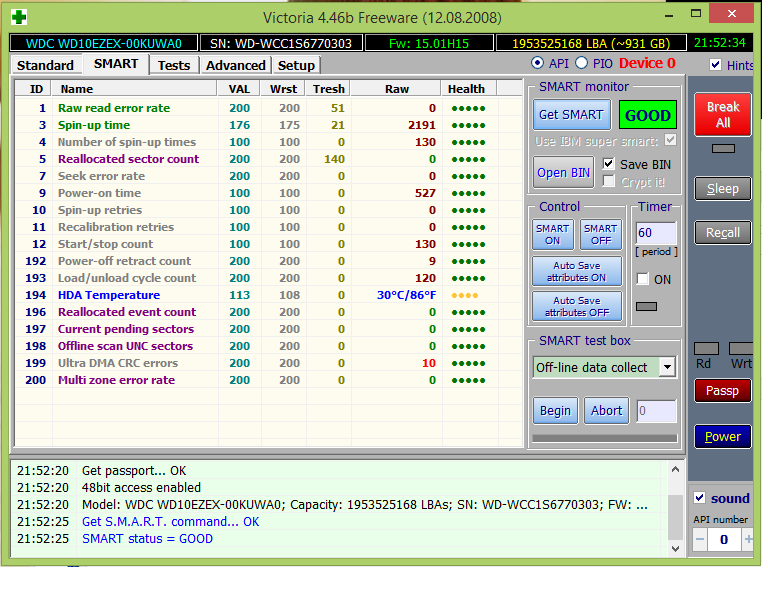Click the green cross Victoria app icon
This screenshot has height=614, width=768.
tap(19, 17)
